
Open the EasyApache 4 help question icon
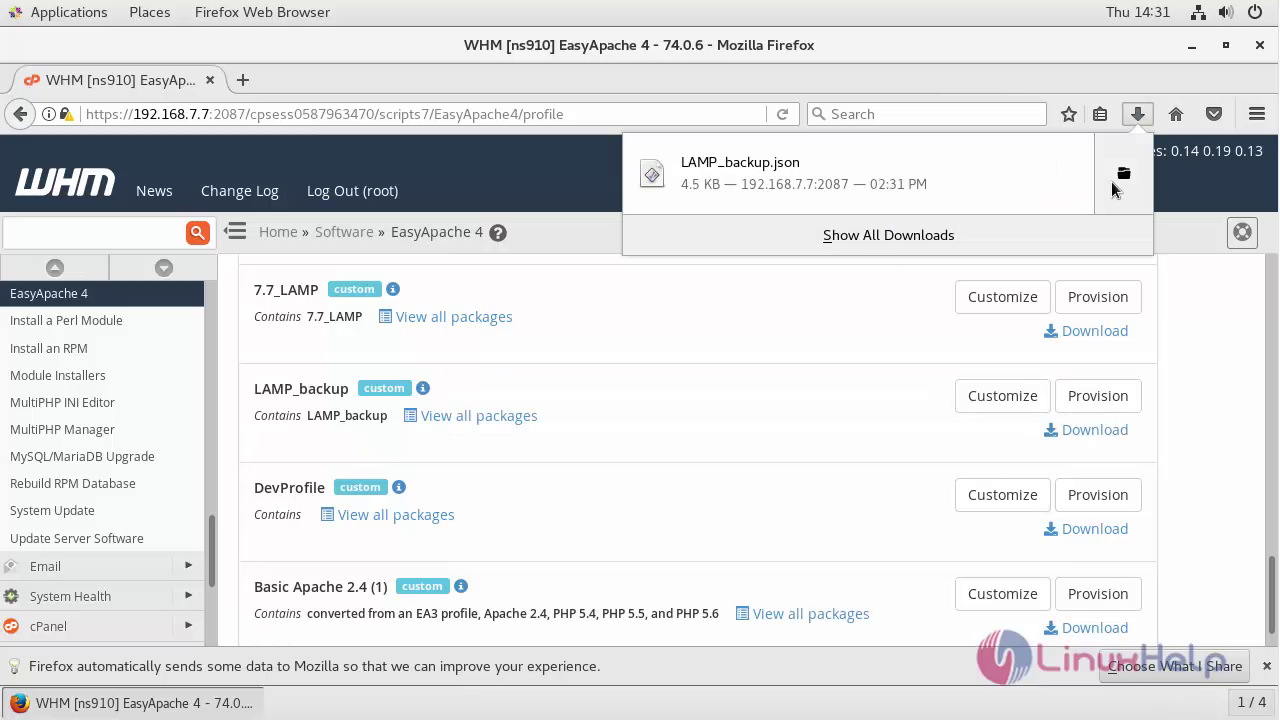coord(498,232)
